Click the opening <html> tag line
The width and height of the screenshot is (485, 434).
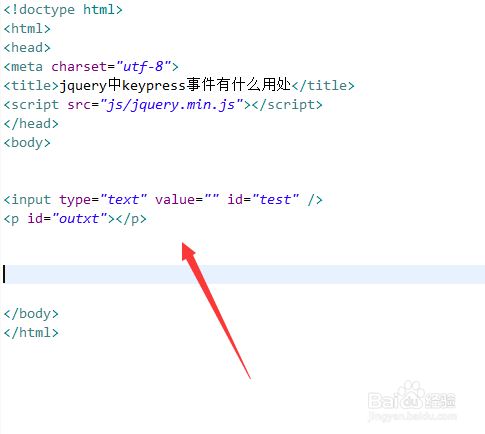click(x=27, y=29)
